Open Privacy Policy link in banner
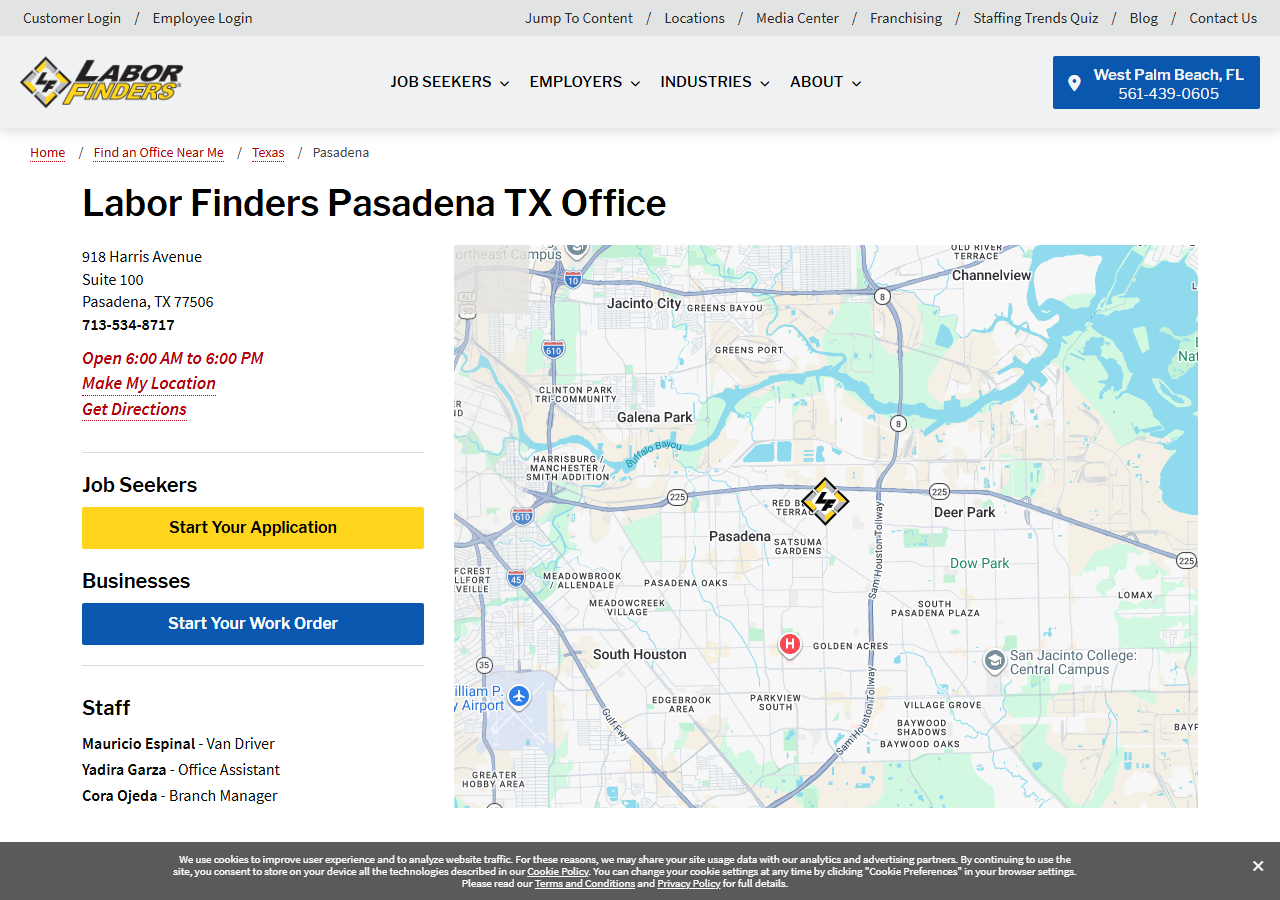1280x900 pixels. tap(688, 884)
